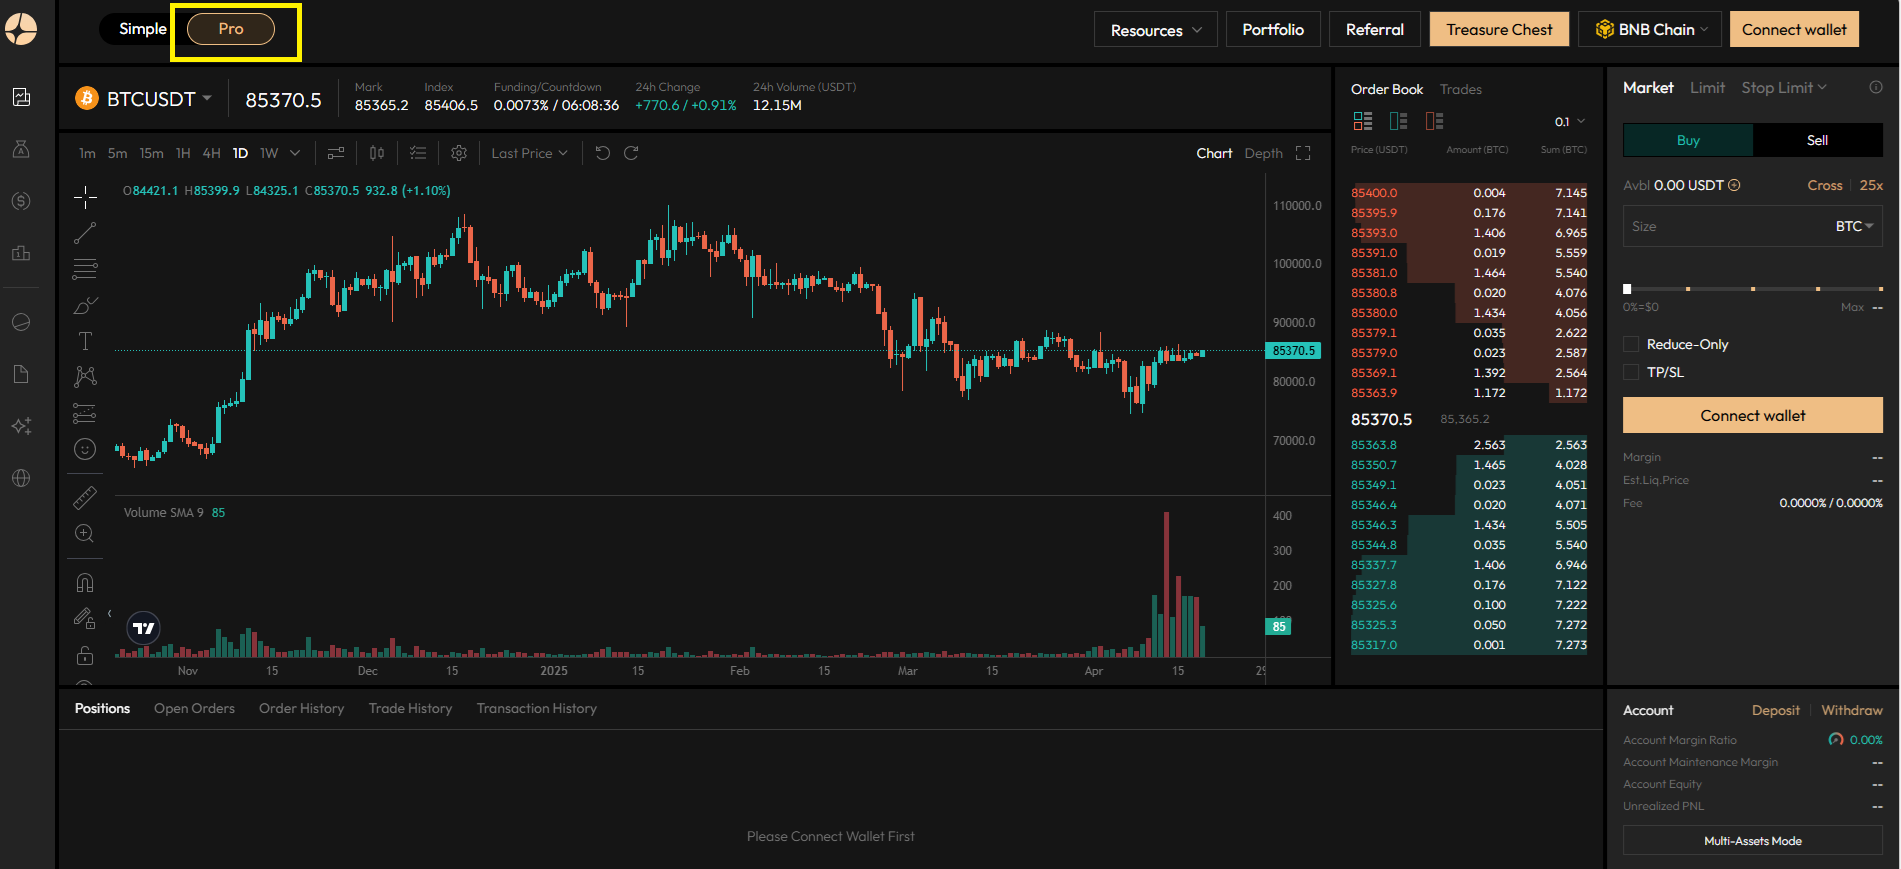Switch to the Limit order tab
1901x869 pixels.
pos(1707,88)
